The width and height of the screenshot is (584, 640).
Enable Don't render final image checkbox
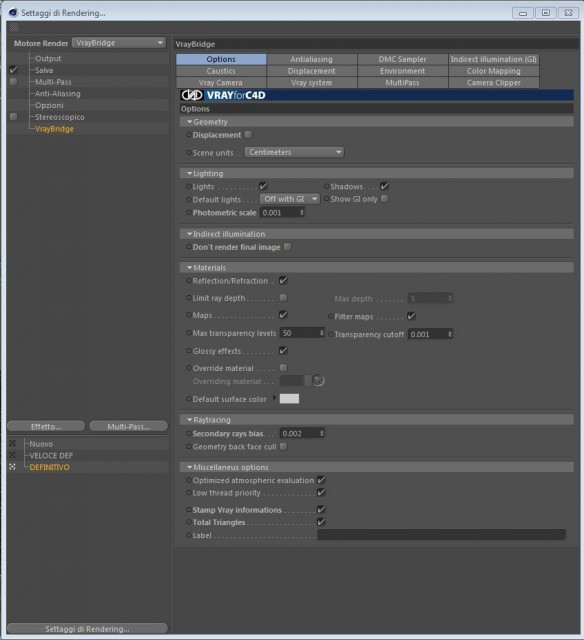(287, 247)
